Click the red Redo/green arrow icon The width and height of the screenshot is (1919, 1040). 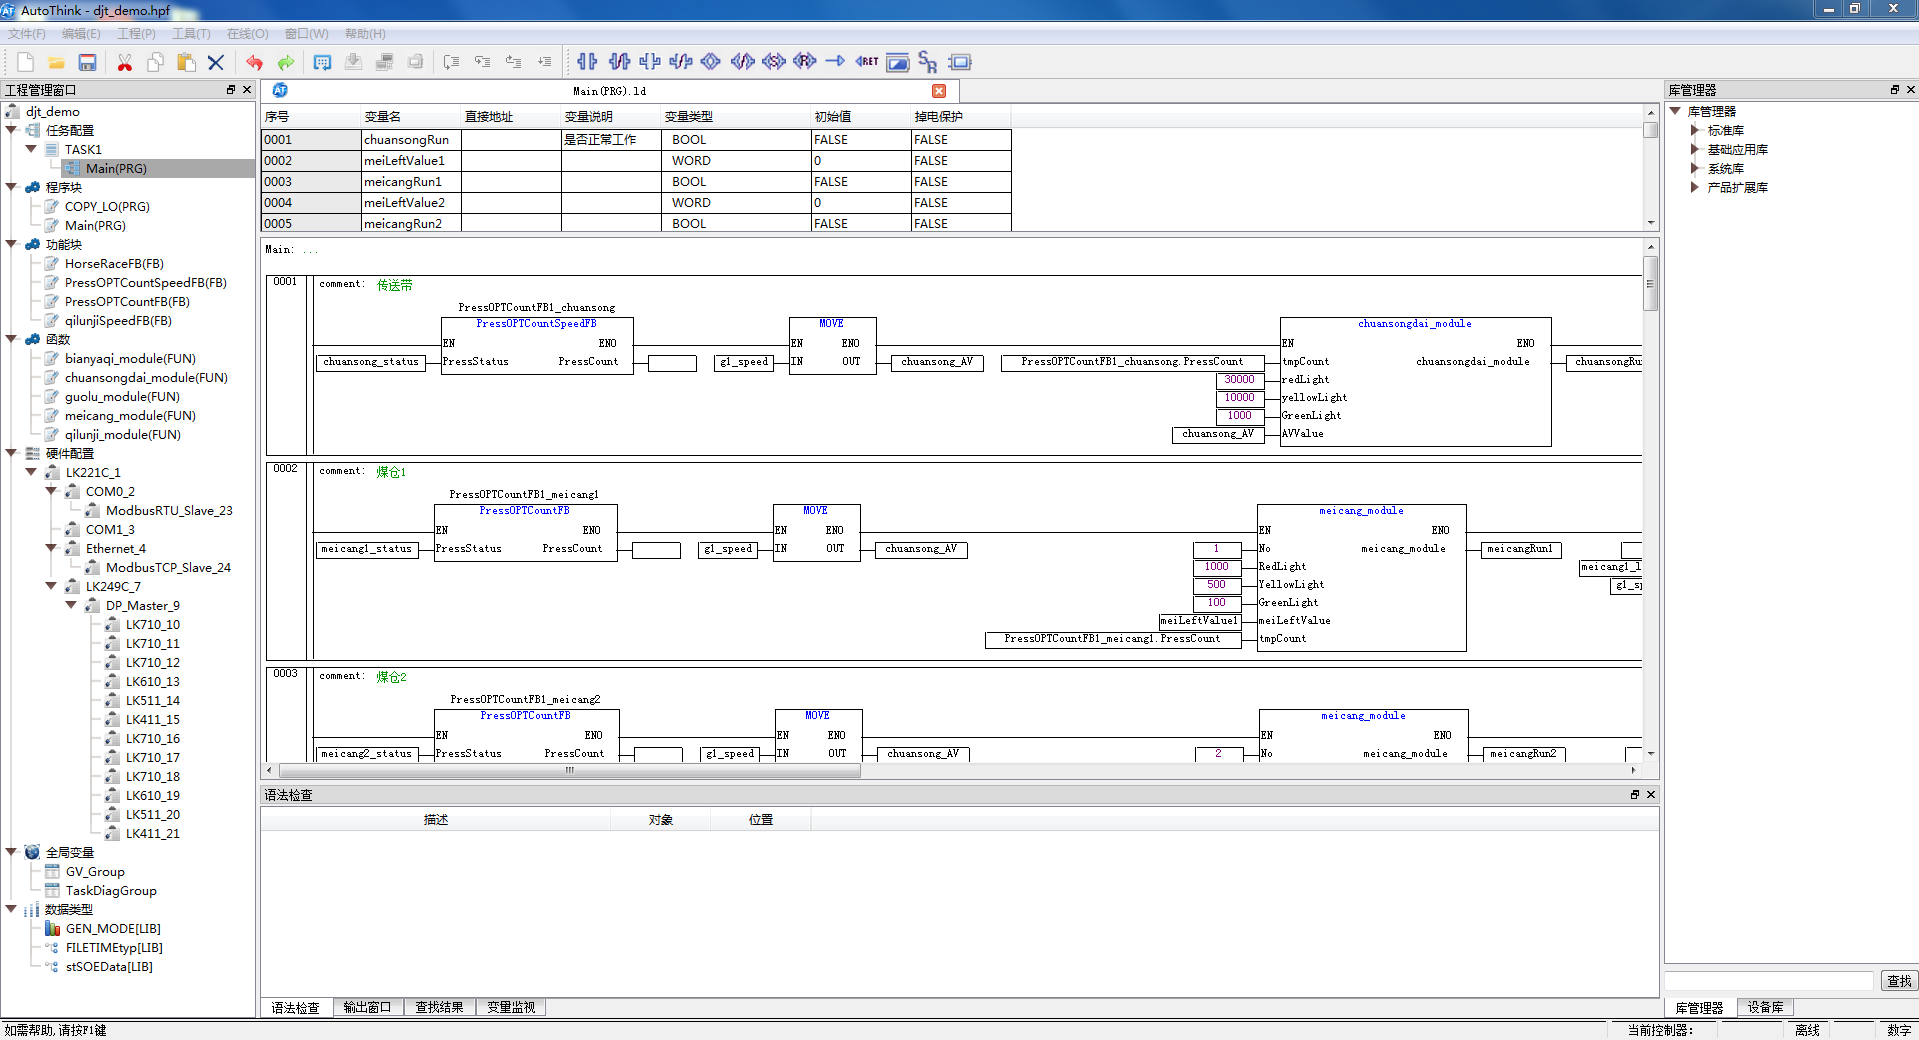point(286,63)
